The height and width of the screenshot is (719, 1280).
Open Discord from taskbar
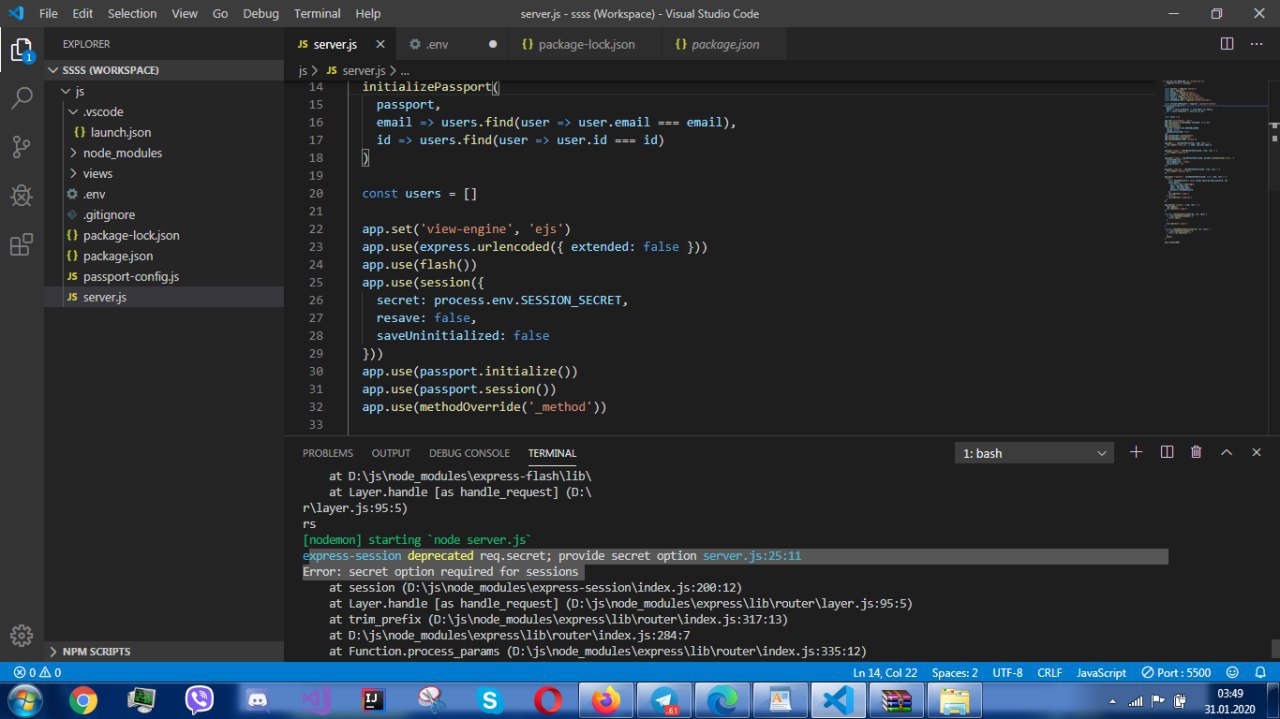click(258, 700)
